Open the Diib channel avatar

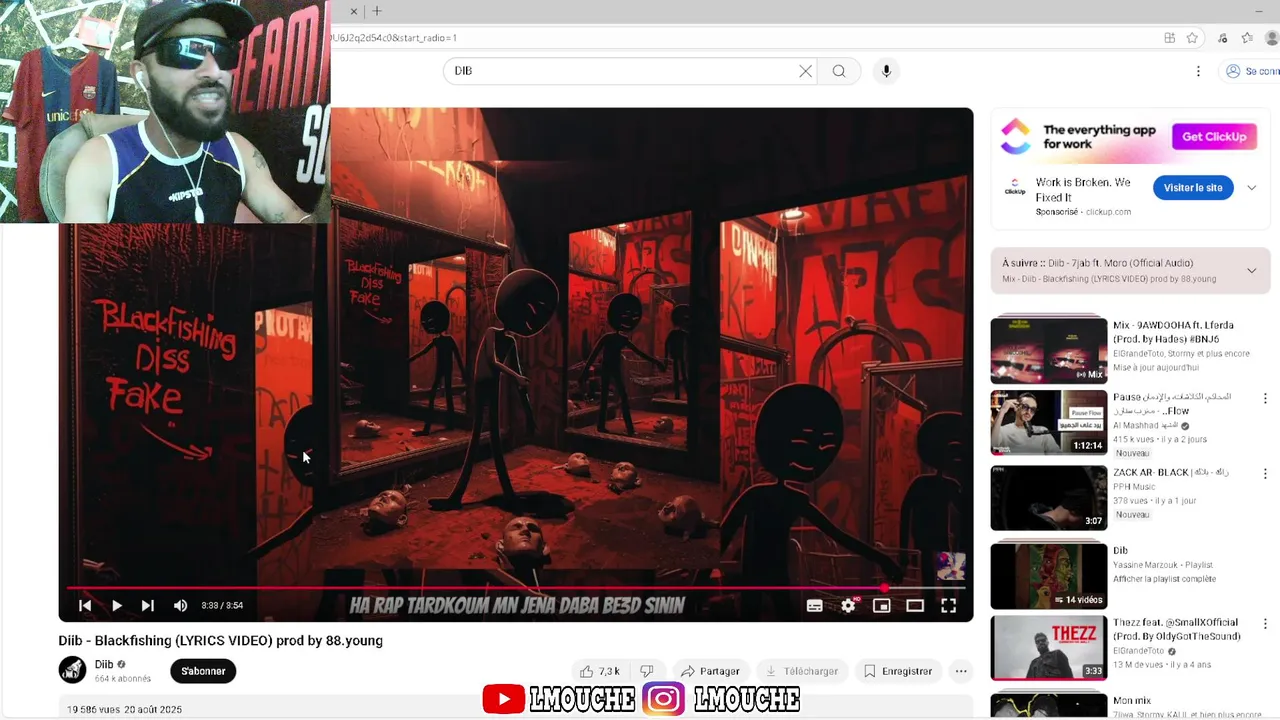(73, 670)
